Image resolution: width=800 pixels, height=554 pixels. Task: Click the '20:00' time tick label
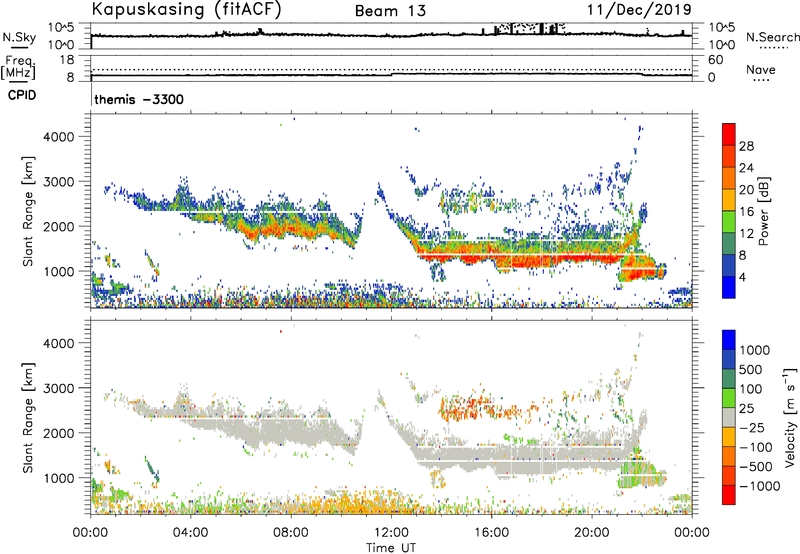[591, 533]
